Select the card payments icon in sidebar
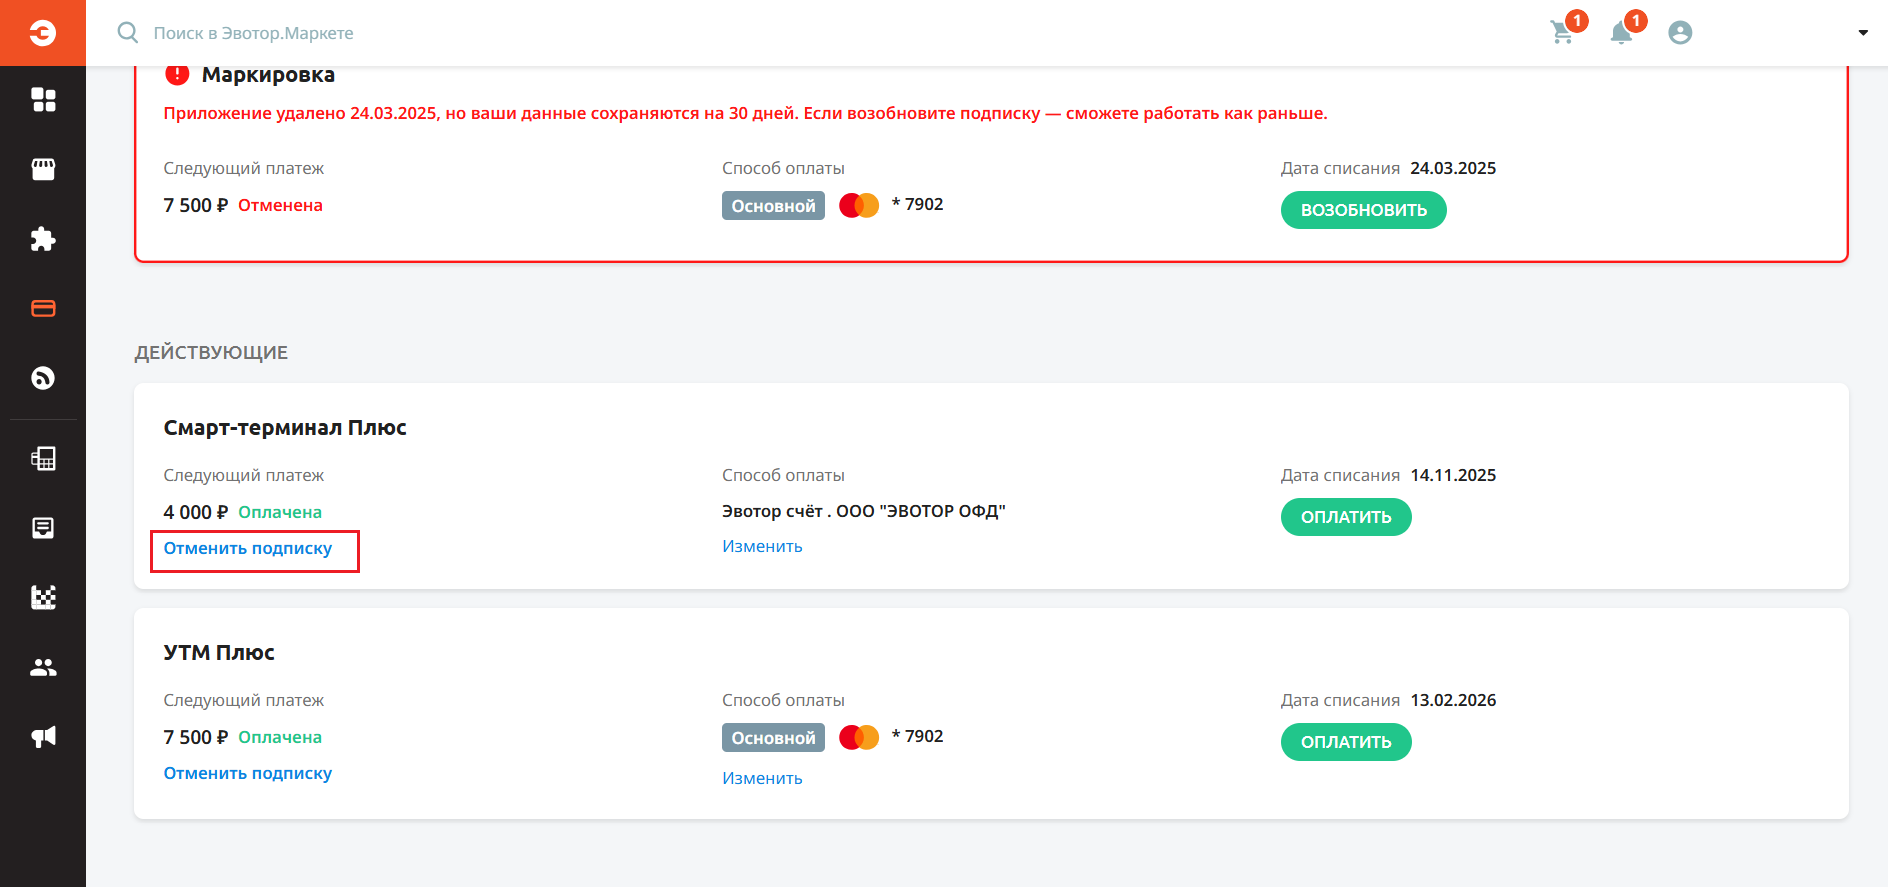This screenshot has height=887, width=1888. tap(43, 308)
